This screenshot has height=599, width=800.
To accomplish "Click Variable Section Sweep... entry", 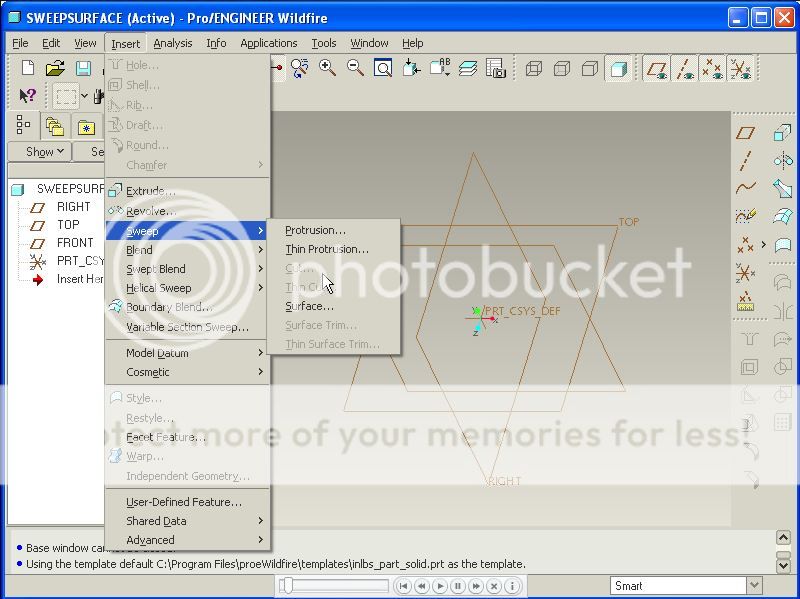I will click(x=187, y=327).
